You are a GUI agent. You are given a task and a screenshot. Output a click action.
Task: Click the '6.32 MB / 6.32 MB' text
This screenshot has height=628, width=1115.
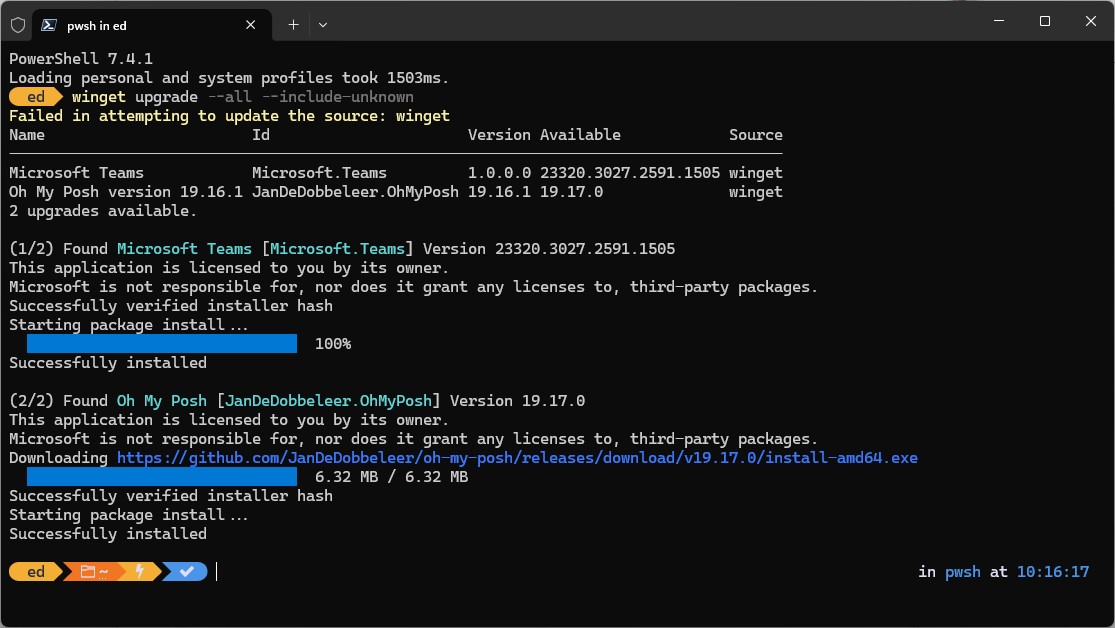click(x=391, y=477)
